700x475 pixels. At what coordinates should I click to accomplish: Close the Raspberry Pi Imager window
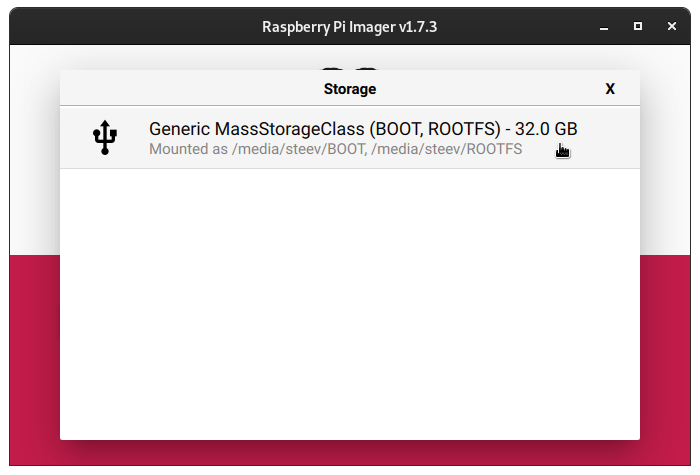[x=670, y=27]
